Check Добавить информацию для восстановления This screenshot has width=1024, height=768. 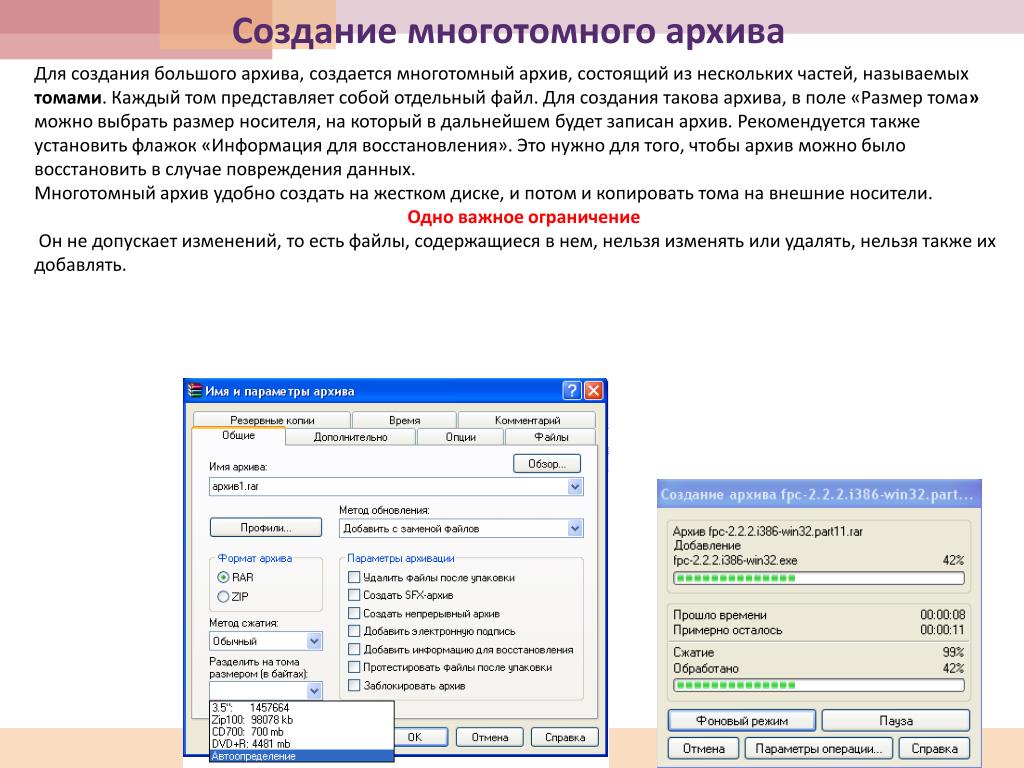click(354, 649)
